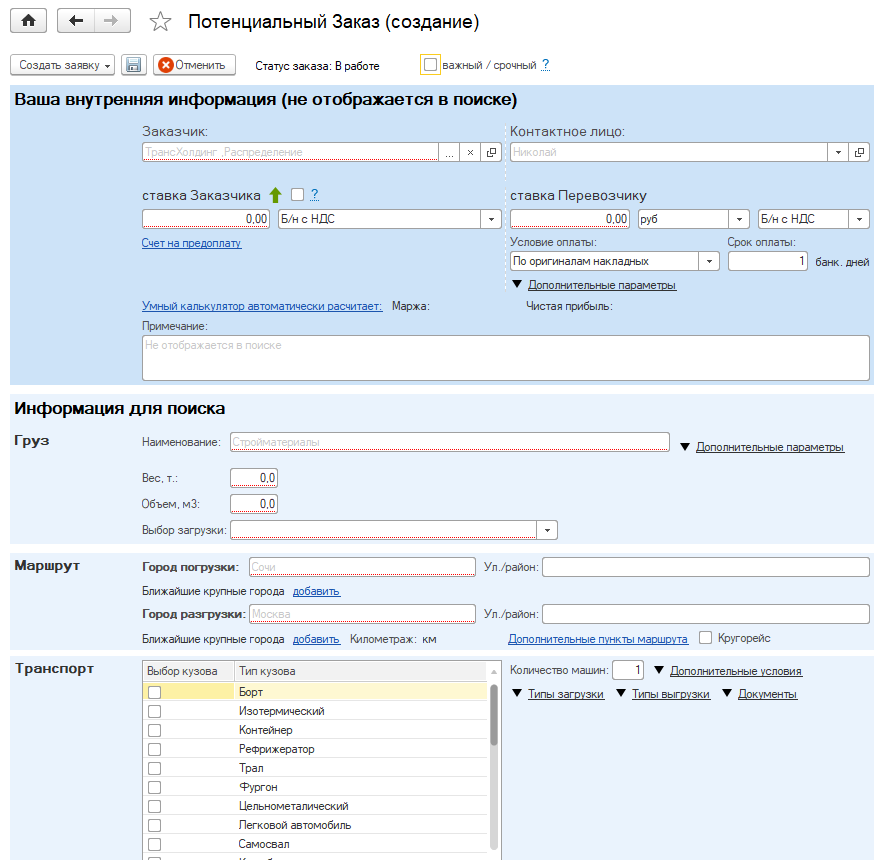The image size is (879, 867).
Task: Focus the ставка Перевозчику amount field
Action: 570,219
